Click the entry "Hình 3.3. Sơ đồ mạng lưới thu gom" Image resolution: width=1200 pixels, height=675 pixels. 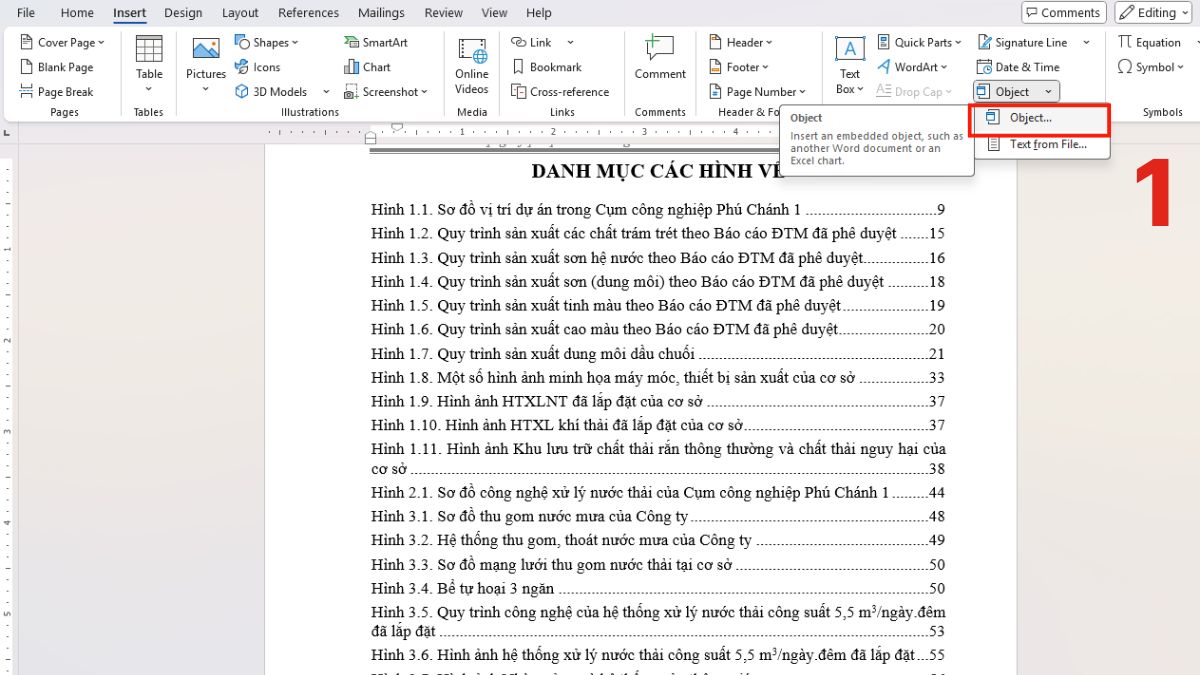pyautogui.click(x=658, y=565)
